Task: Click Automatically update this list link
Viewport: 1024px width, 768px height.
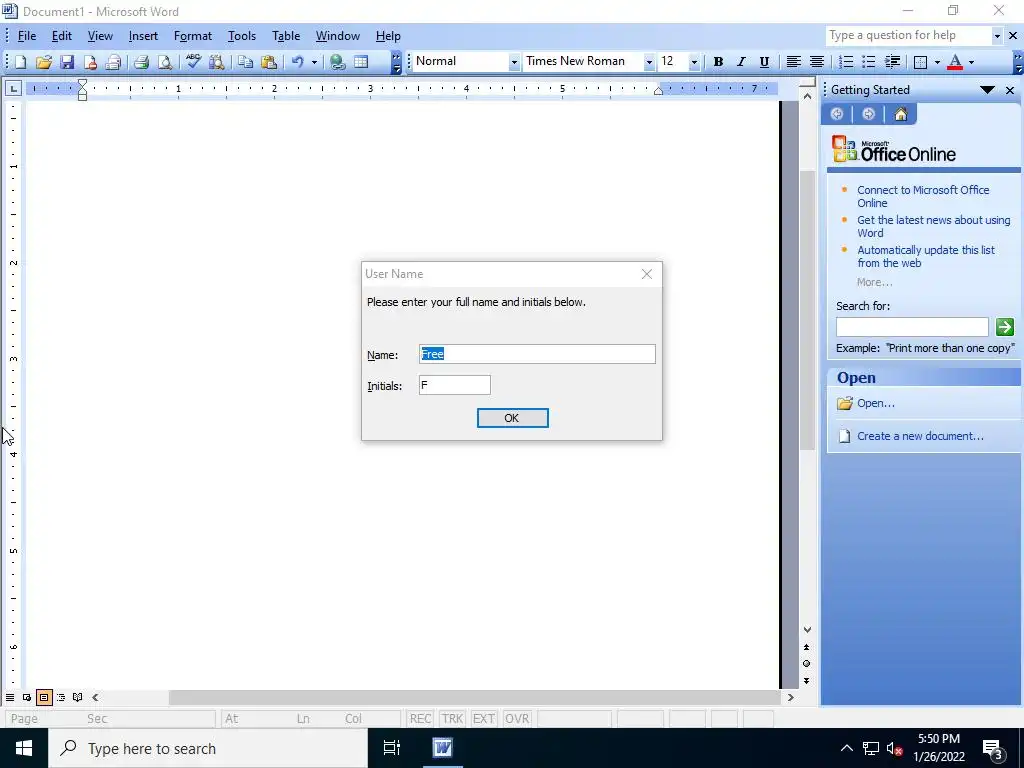Action: [925, 257]
